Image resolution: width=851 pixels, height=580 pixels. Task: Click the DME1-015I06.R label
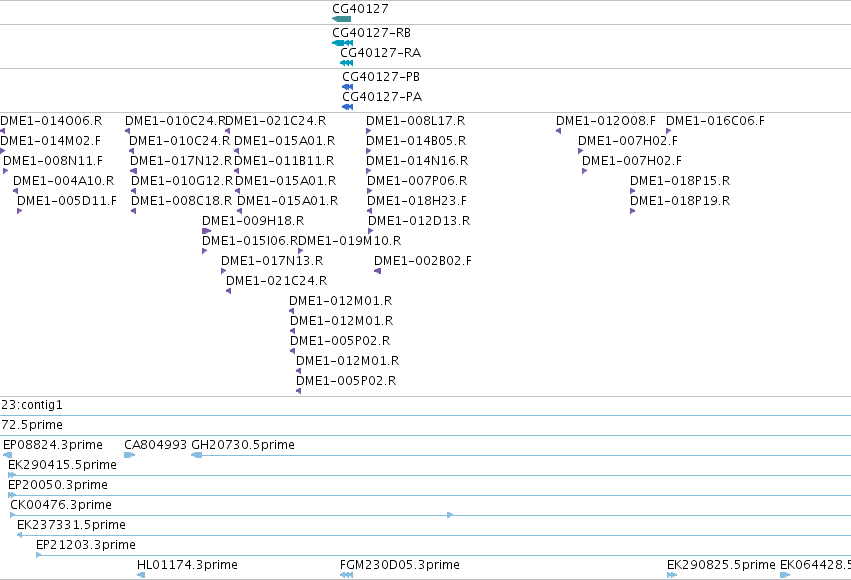coord(250,240)
